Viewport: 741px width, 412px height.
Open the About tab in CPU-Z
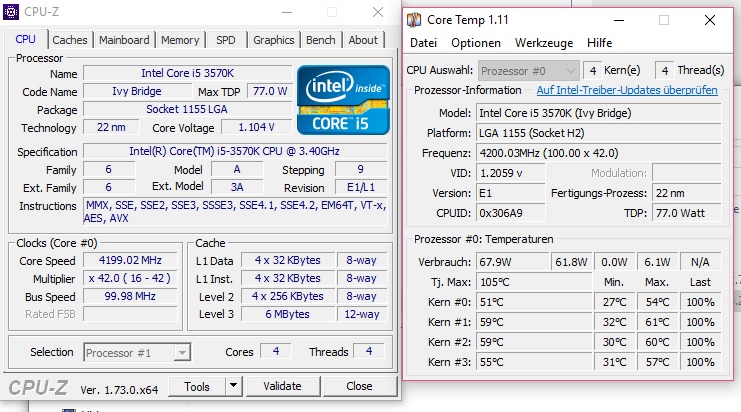click(x=363, y=40)
